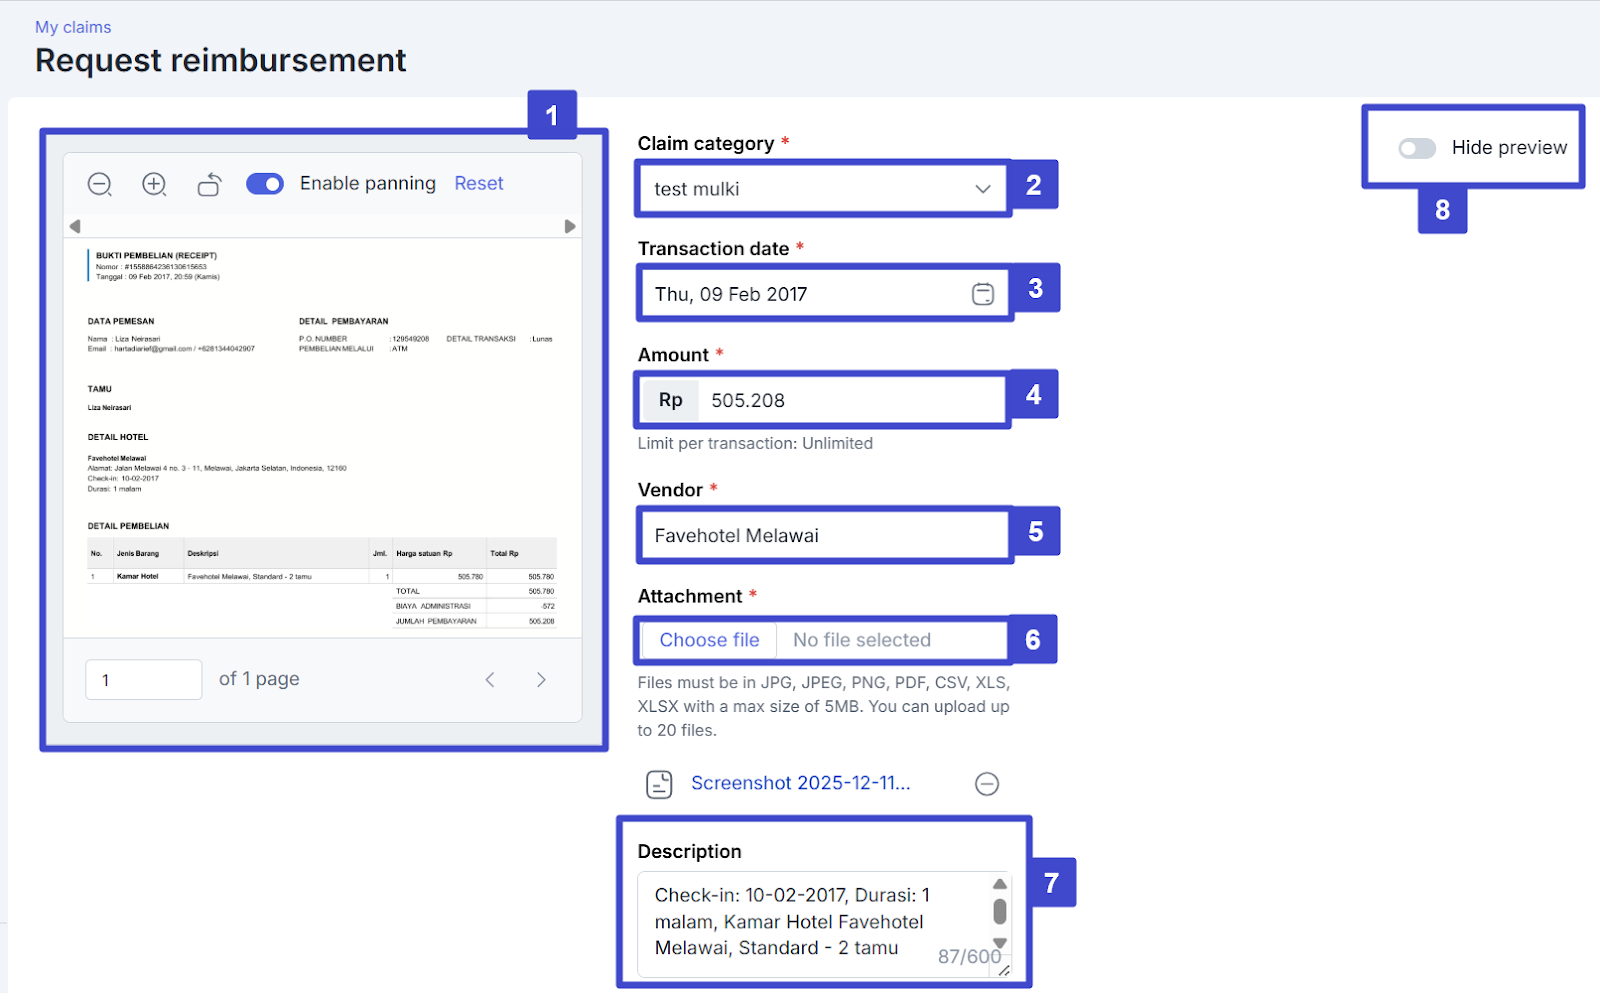Navigate to My claims breadcrumb
This screenshot has height=997, width=1600.
click(73, 27)
